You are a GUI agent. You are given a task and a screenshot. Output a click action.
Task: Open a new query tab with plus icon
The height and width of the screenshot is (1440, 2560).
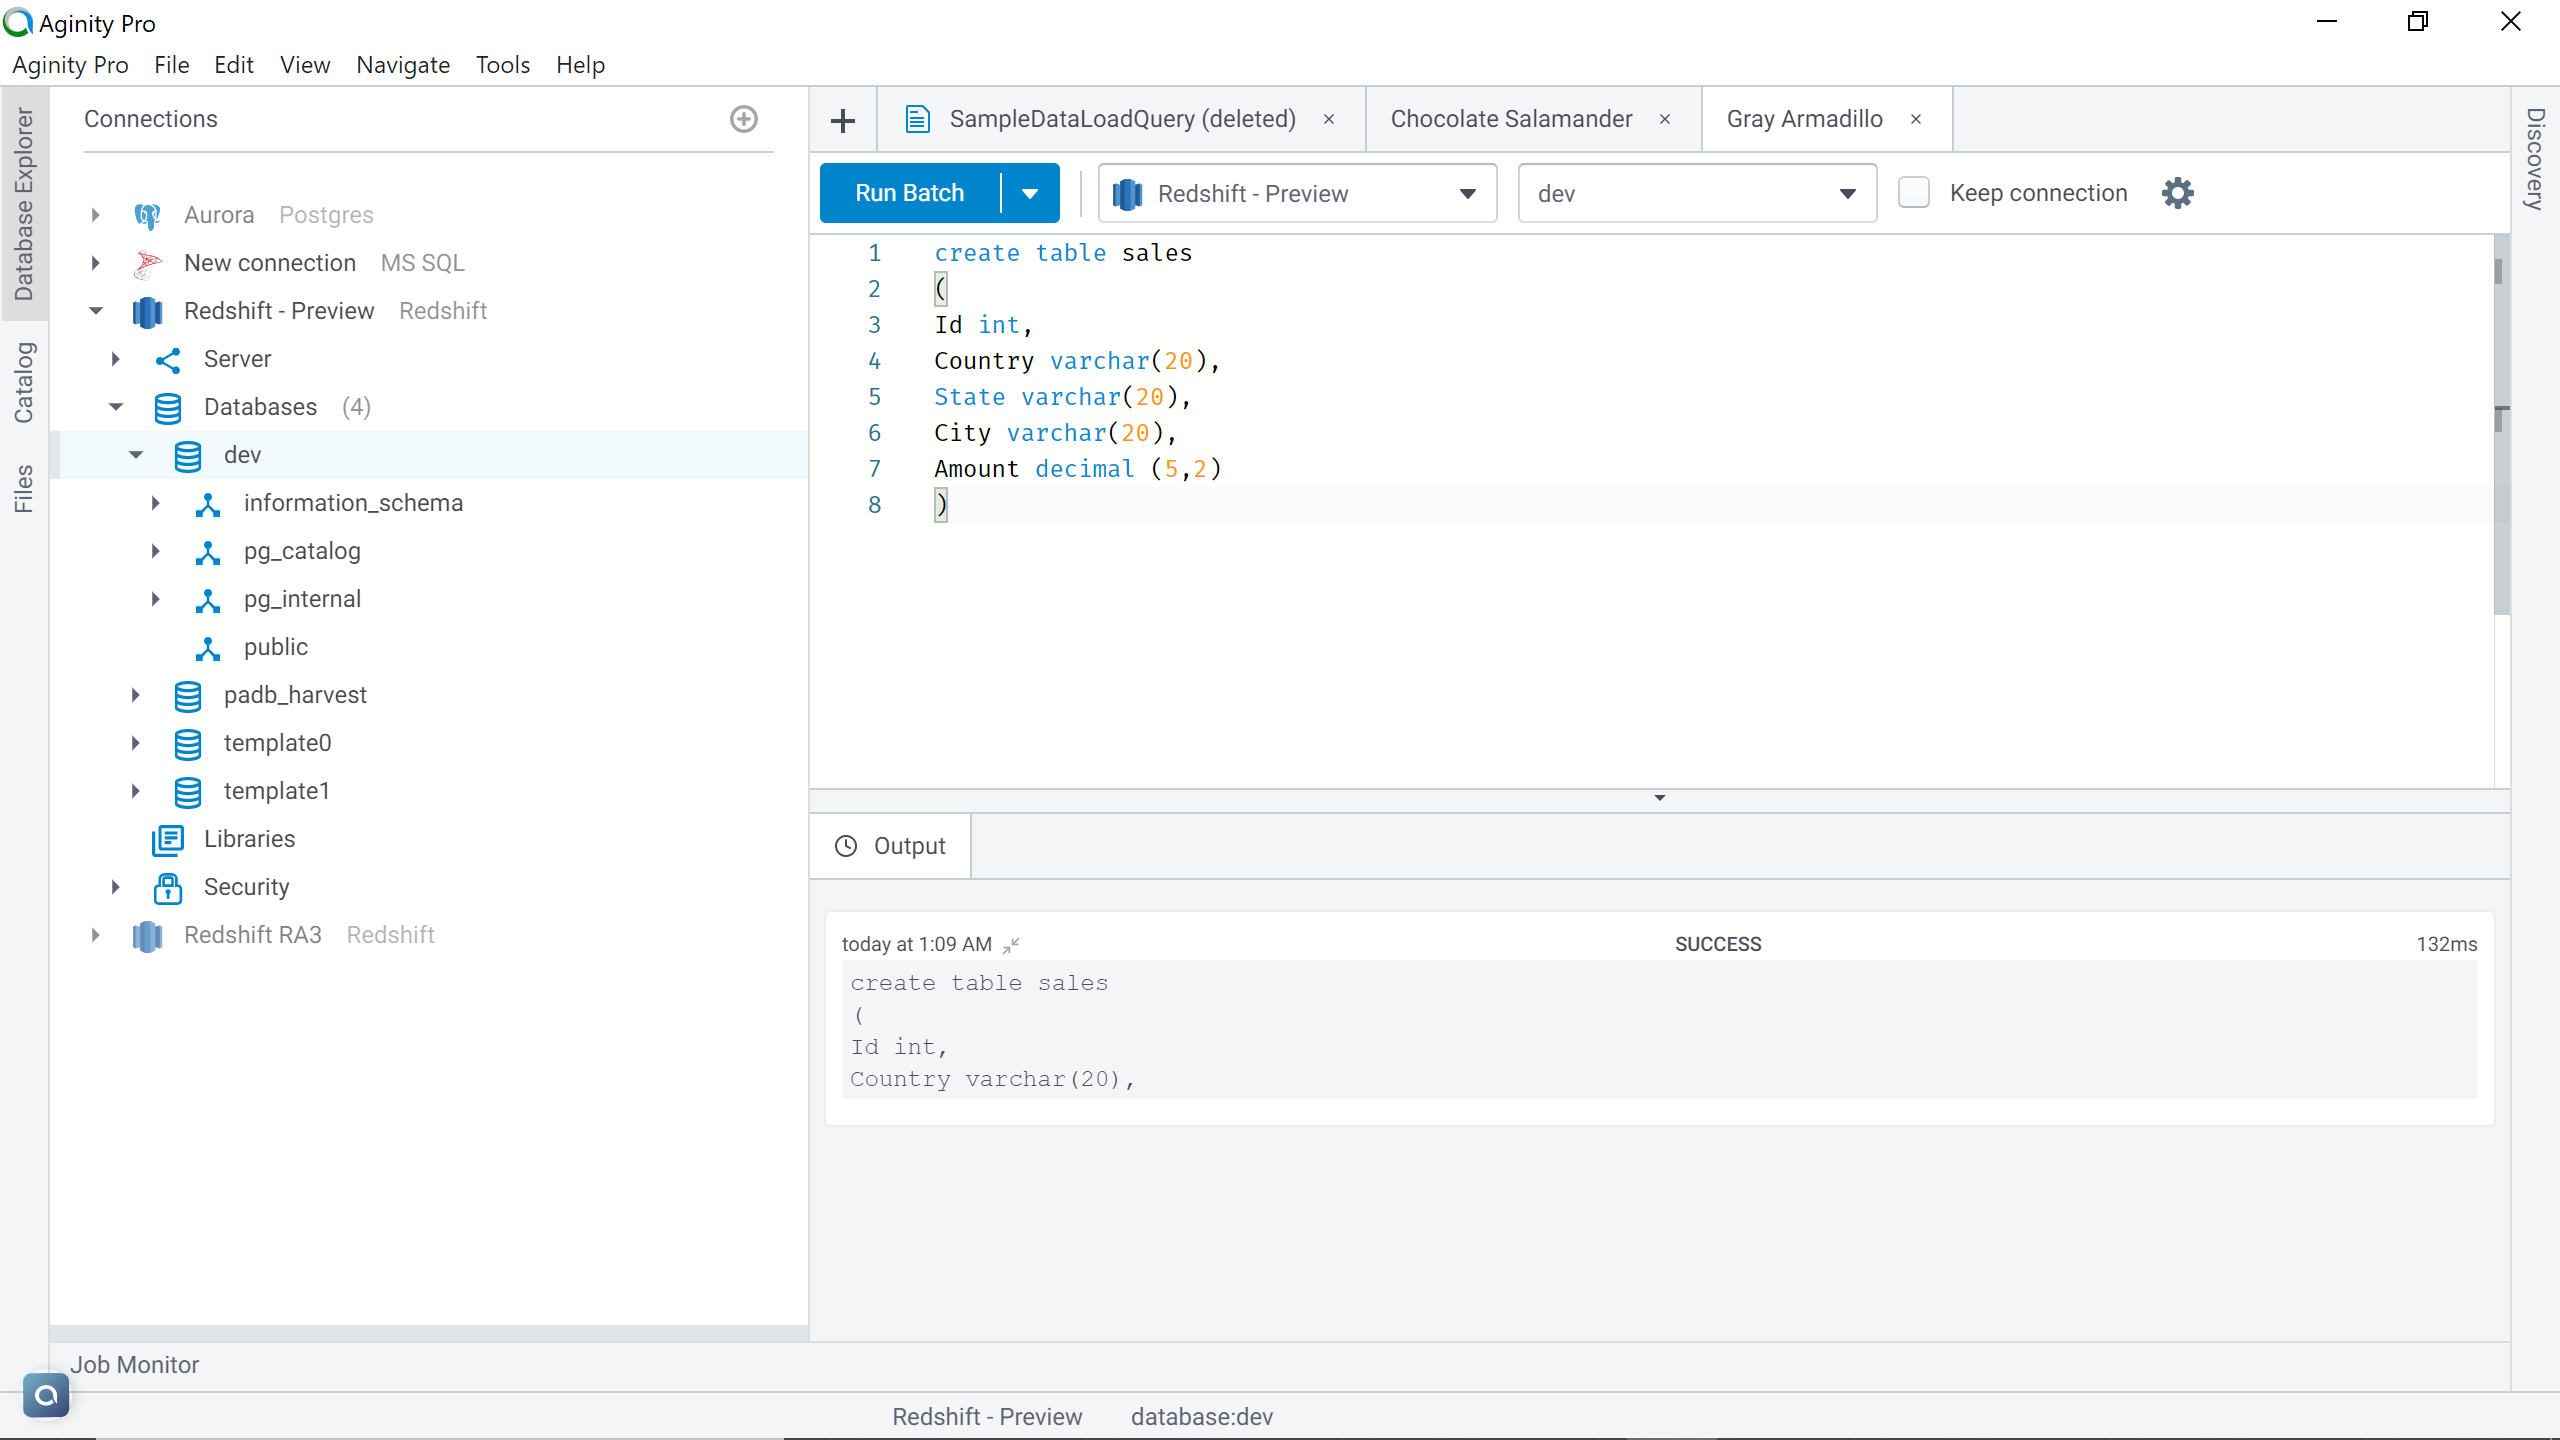click(843, 121)
